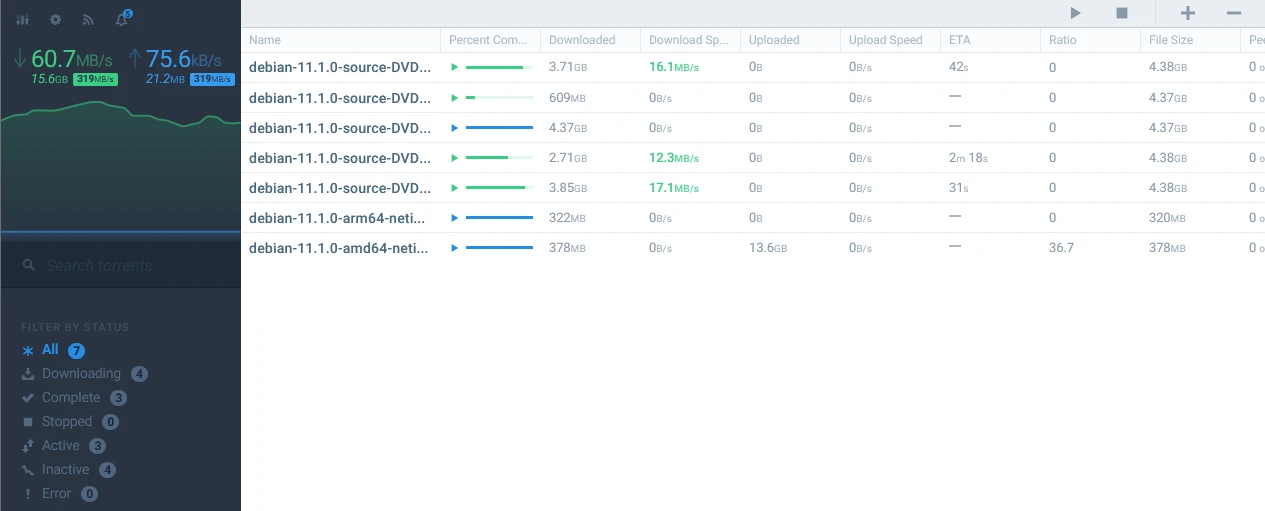Sort by the Downloaded column header
The width and height of the screenshot is (1265, 511).
pos(590,40)
